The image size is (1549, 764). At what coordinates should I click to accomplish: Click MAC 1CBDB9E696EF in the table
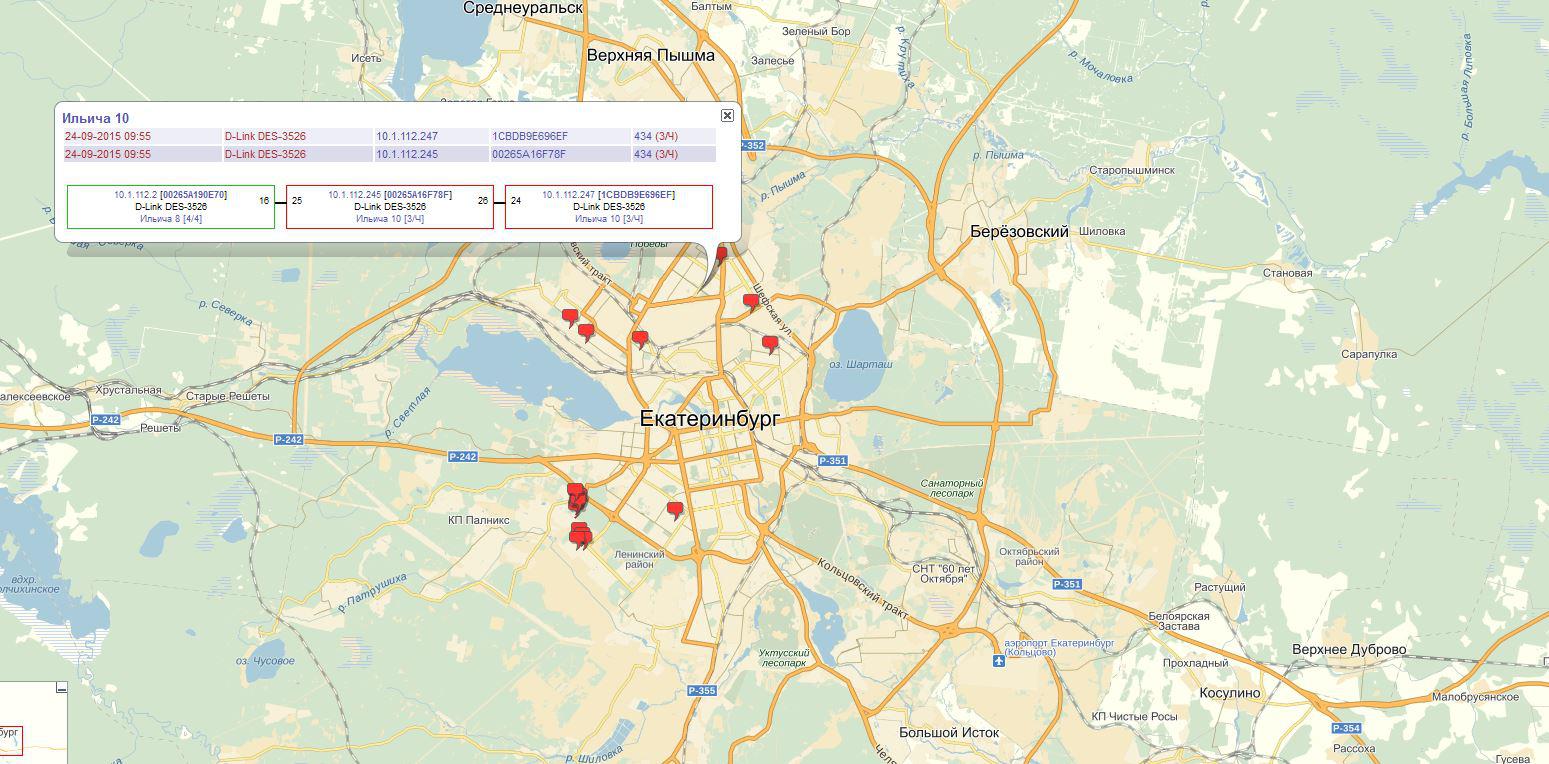click(x=530, y=136)
